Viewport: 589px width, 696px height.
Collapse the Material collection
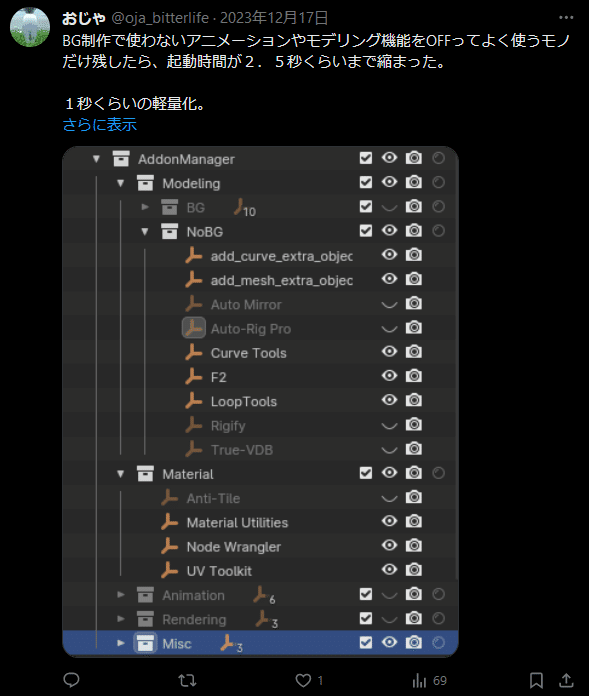(120, 474)
